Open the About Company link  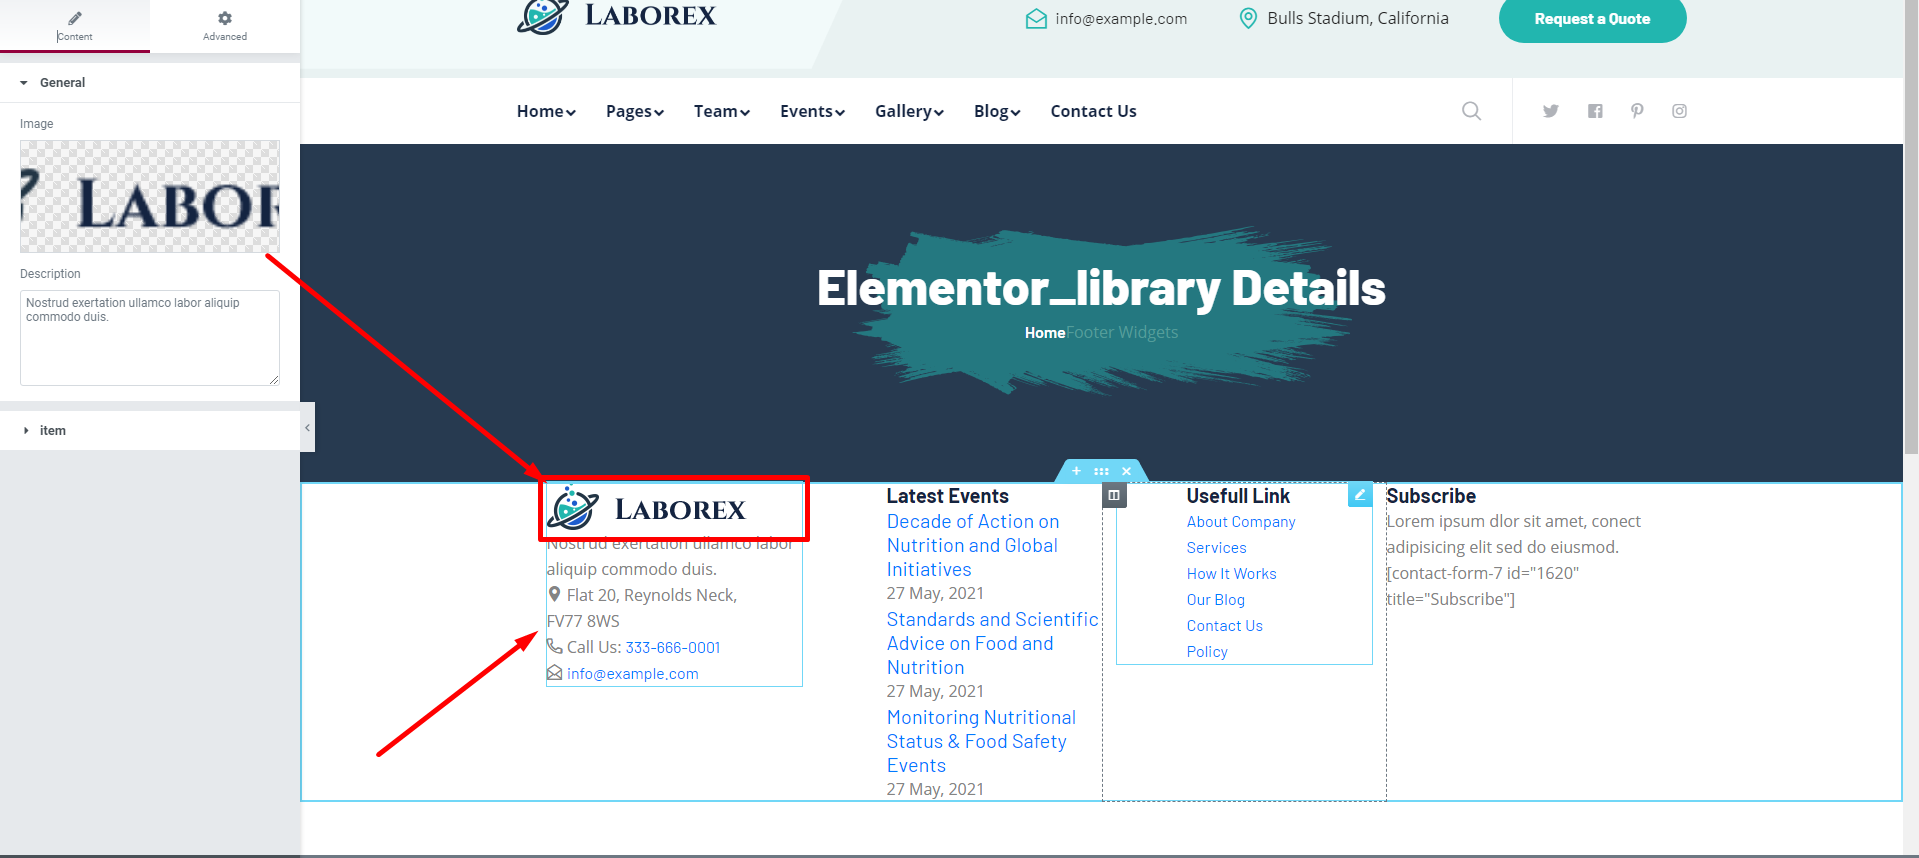(x=1240, y=522)
